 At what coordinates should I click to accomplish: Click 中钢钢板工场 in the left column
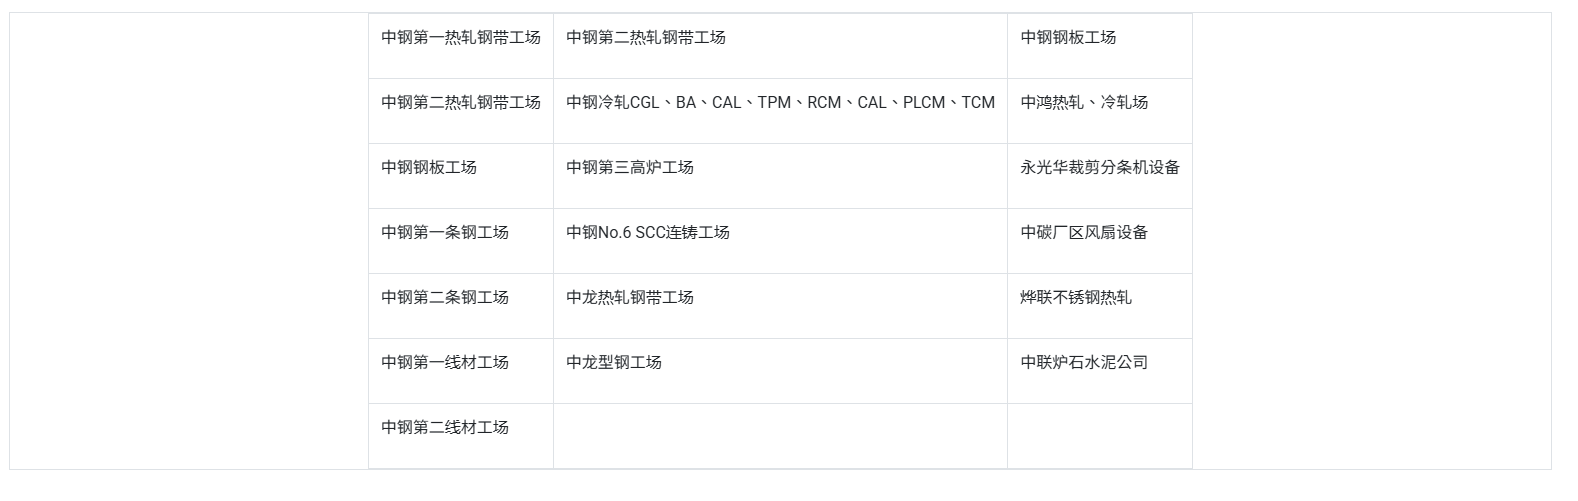click(x=461, y=176)
